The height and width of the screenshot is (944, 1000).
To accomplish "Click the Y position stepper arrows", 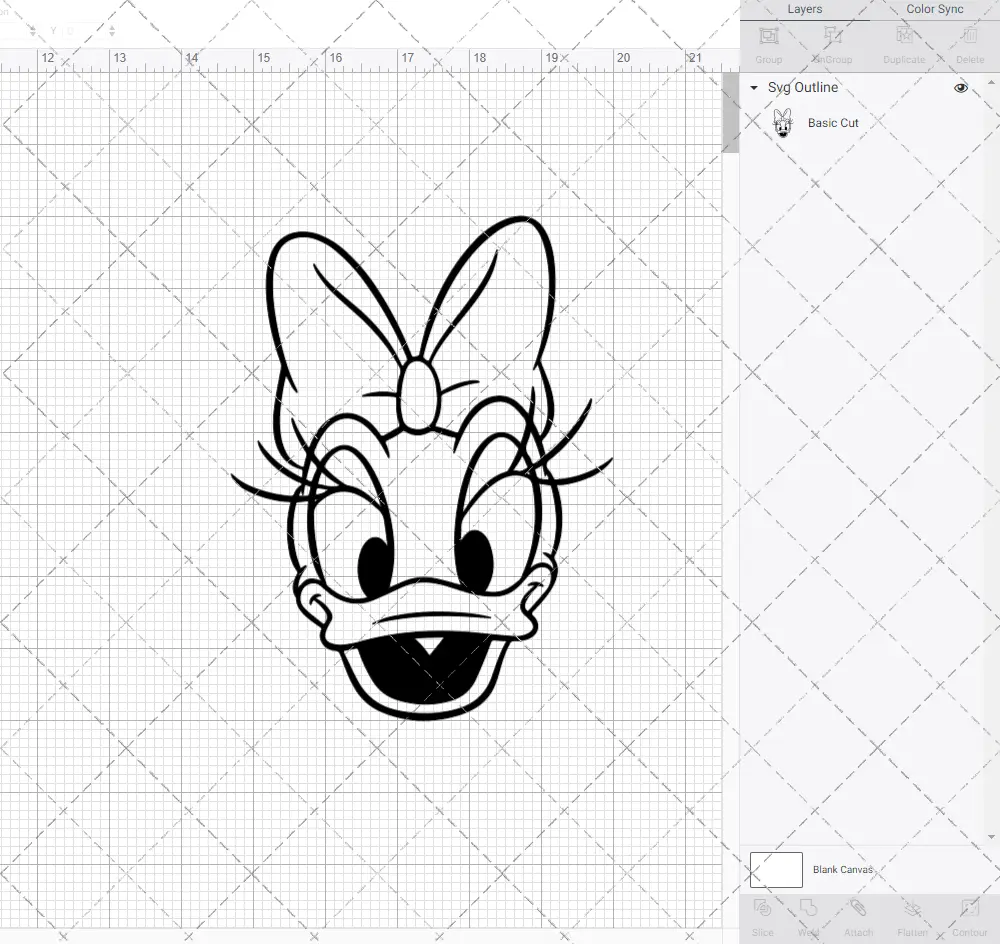I will coord(112,30).
